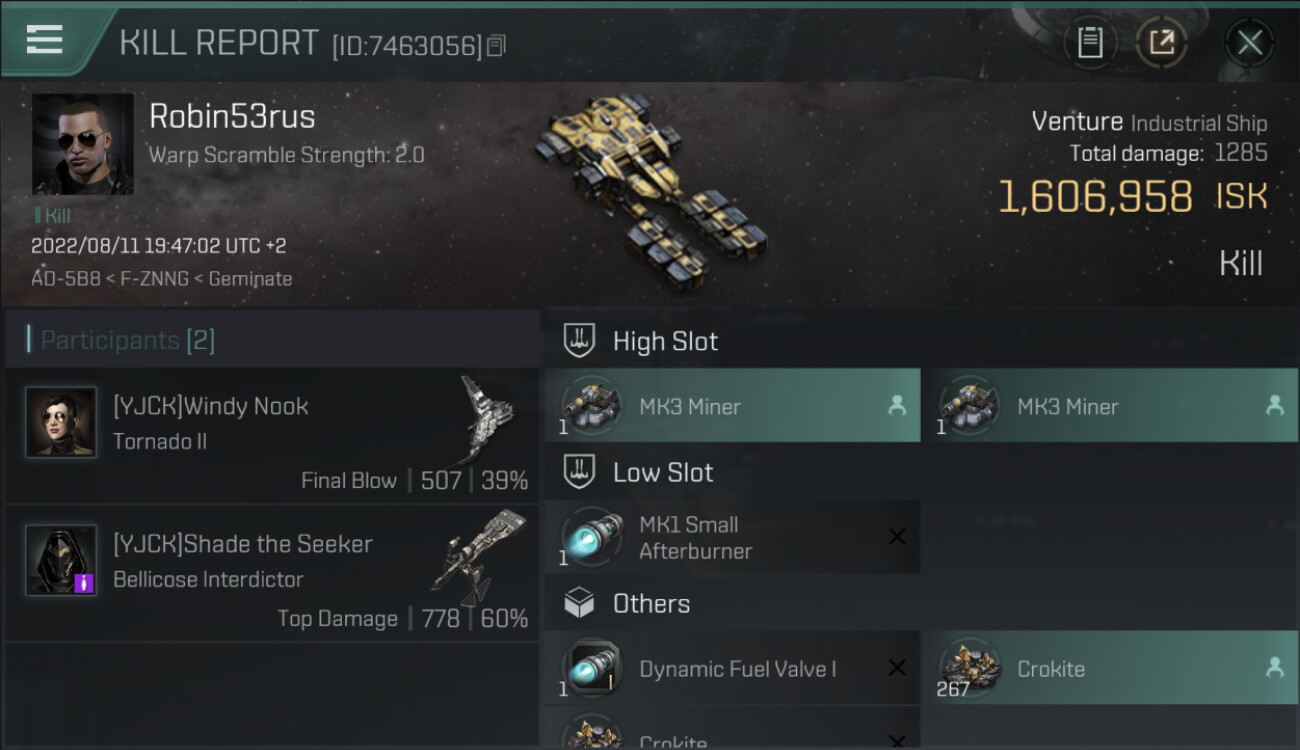The height and width of the screenshot is (750, 1300).
Task: Select the second MK3 Miner module
Action: point(1110,405)
